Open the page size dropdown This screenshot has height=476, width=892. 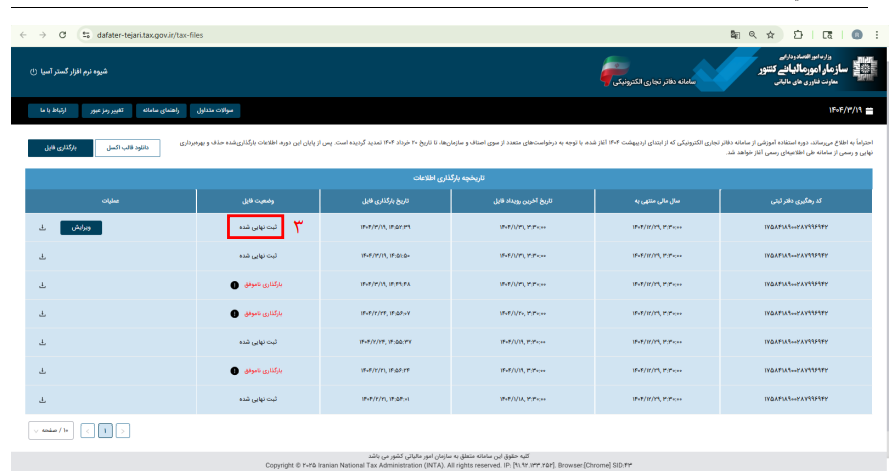pos(51,431)
